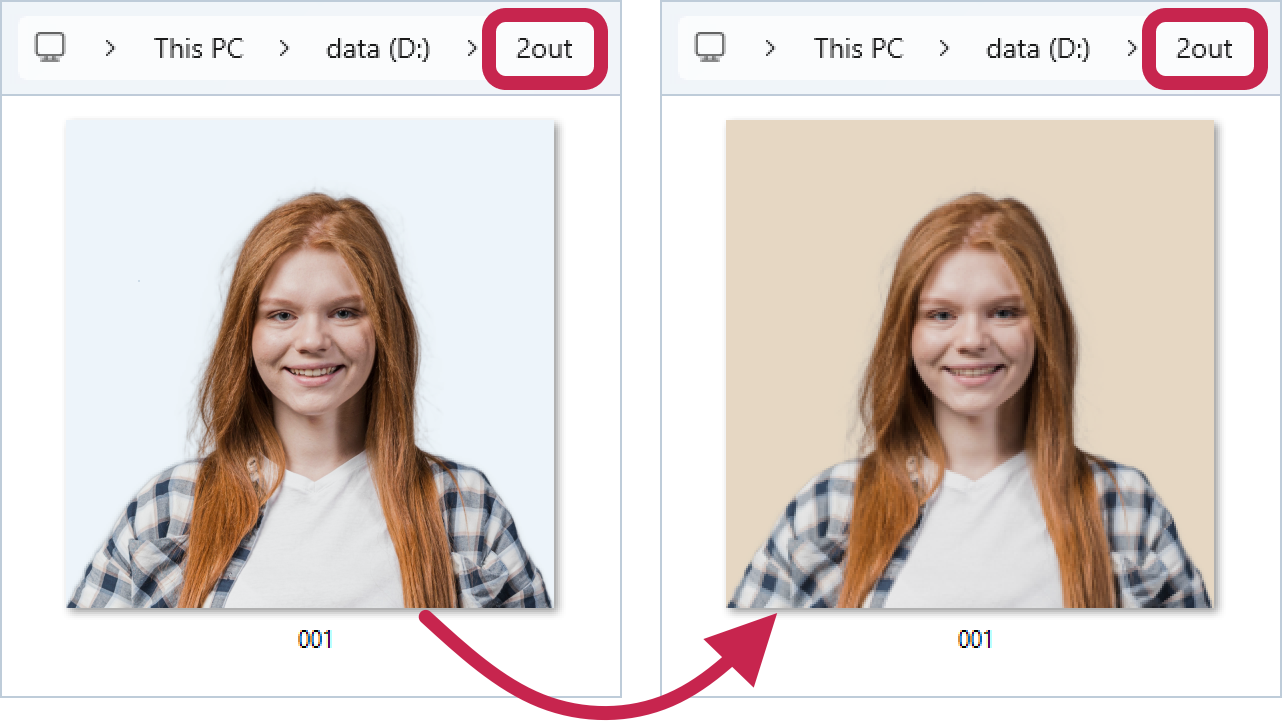The height and width of the screenshot is (728, 1282).
Task: Select the portrait thumbnail with light blue background
Action: [310, 364]
